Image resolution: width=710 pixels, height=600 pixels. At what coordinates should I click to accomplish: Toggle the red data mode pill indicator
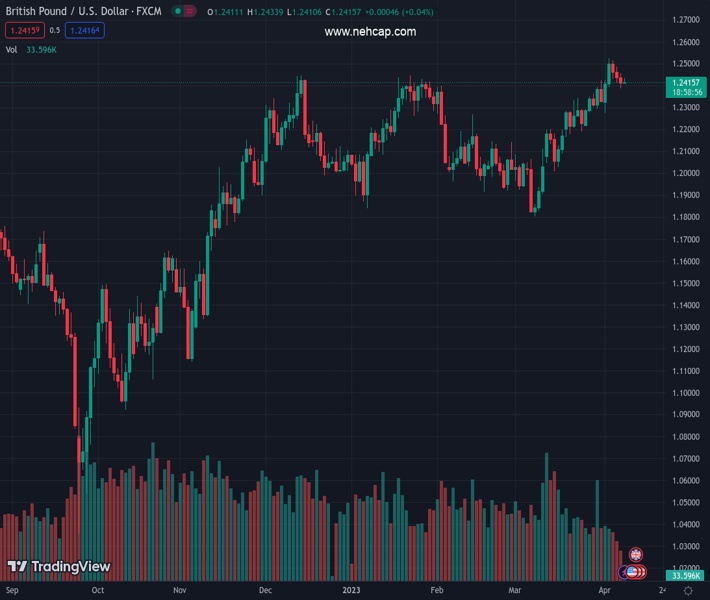coord(190,12)
